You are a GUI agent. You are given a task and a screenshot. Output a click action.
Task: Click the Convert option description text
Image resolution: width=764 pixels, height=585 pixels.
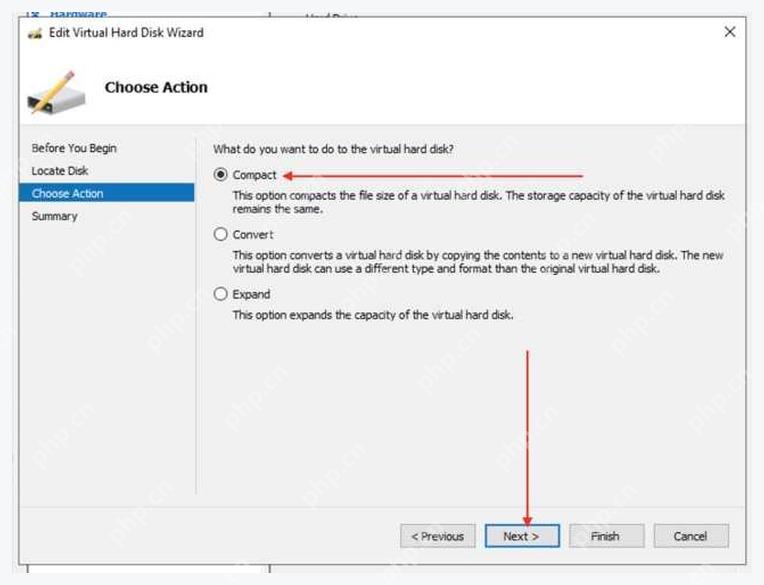click(x=478, y=262)
